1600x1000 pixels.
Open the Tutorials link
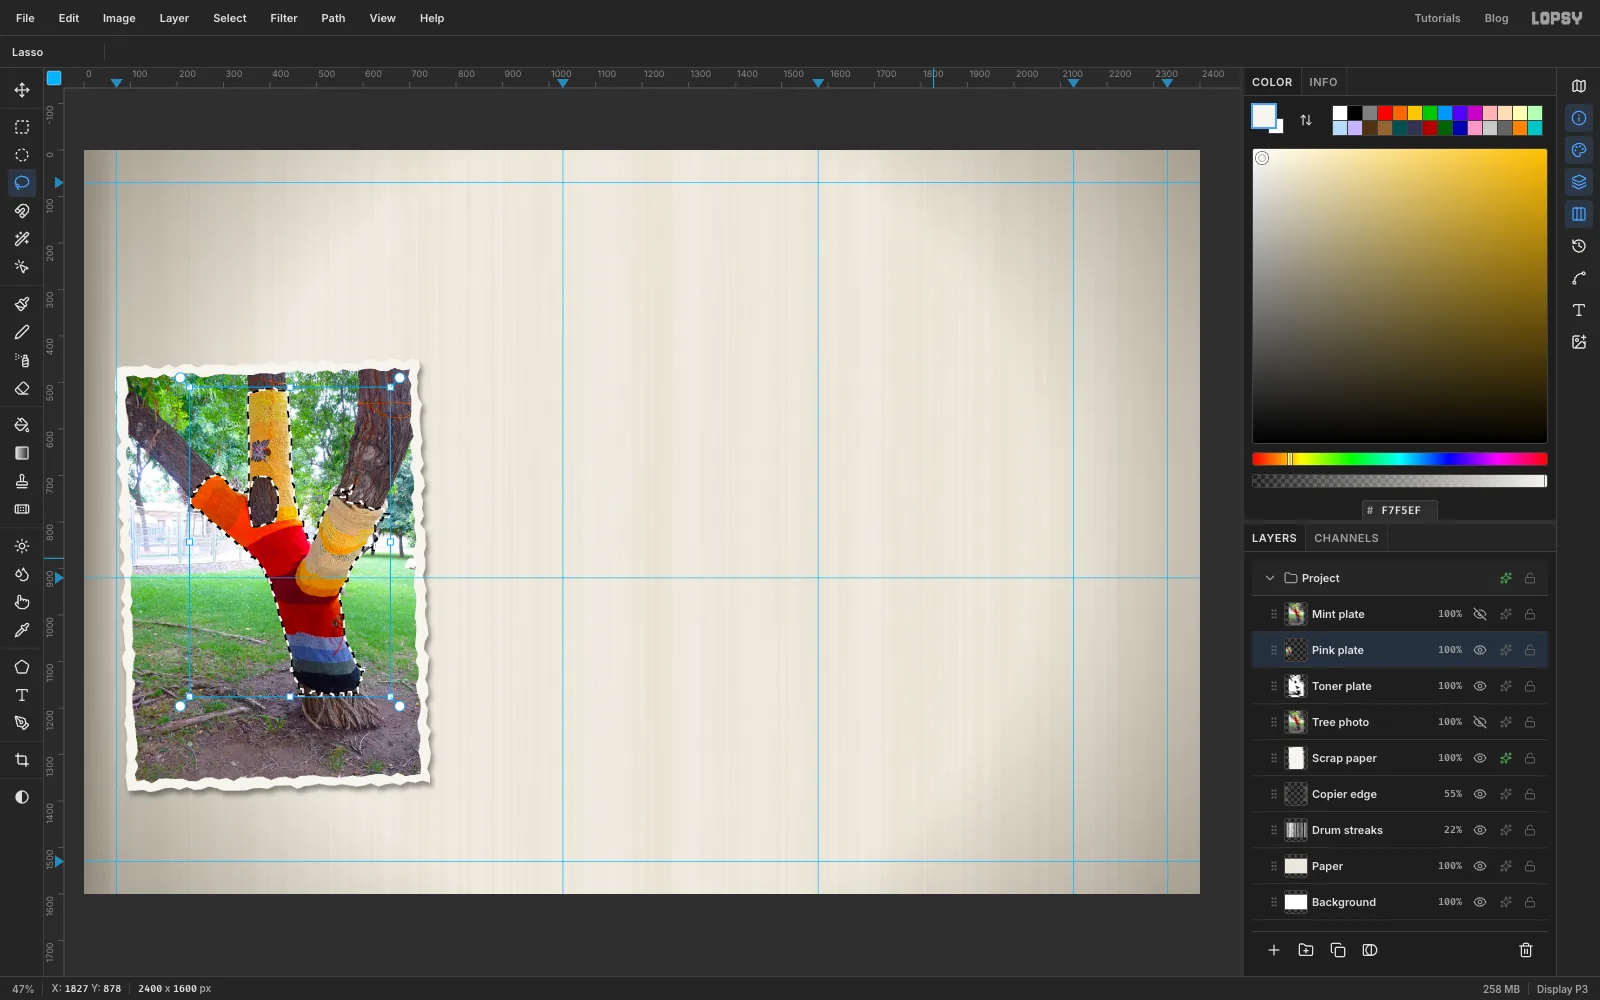tap(1437, 18)
